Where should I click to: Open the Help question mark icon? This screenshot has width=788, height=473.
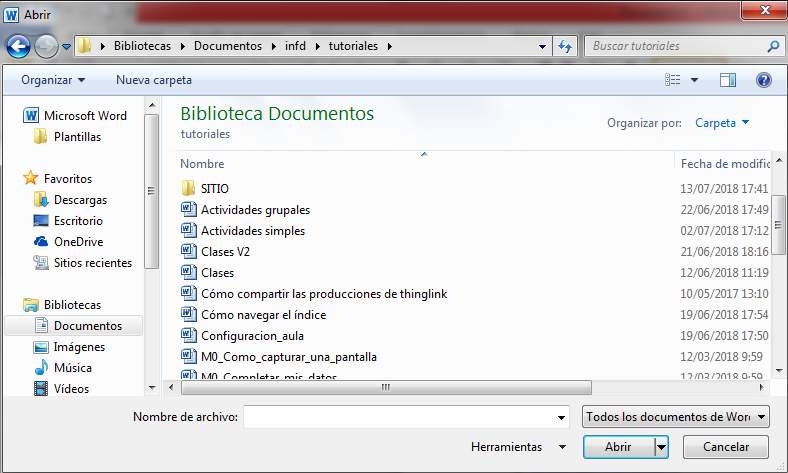click(x=763, y=80)
